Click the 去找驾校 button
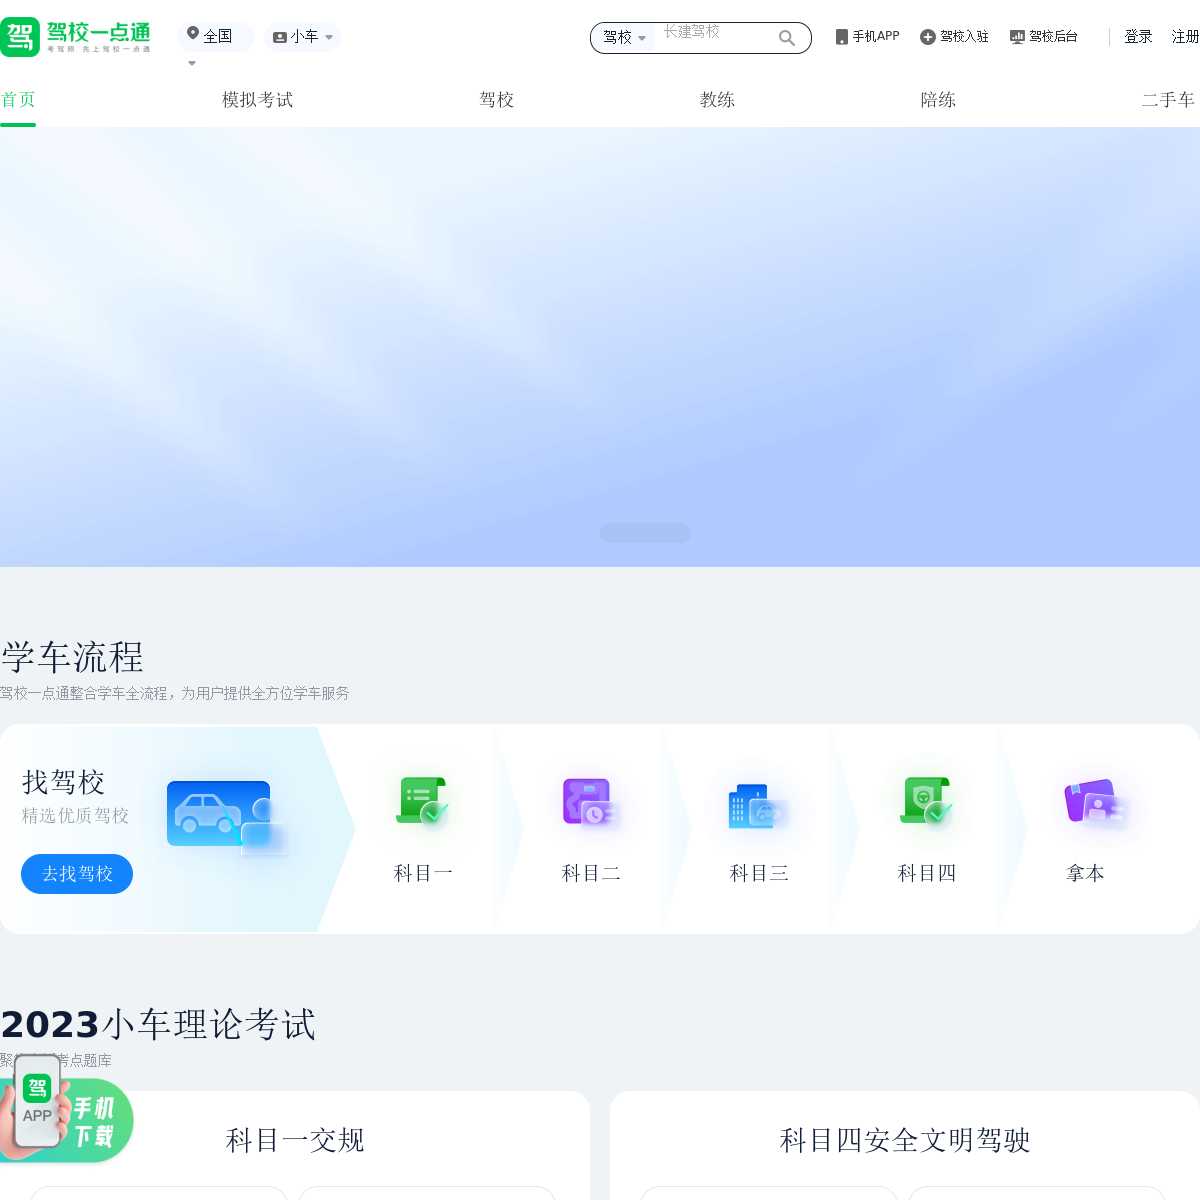 [77, 874]
